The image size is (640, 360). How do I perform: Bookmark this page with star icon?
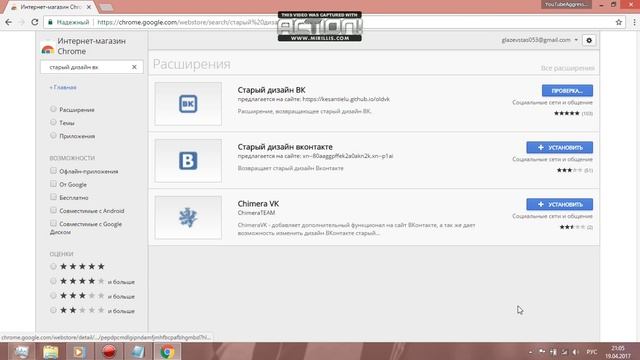click(619, 22)
